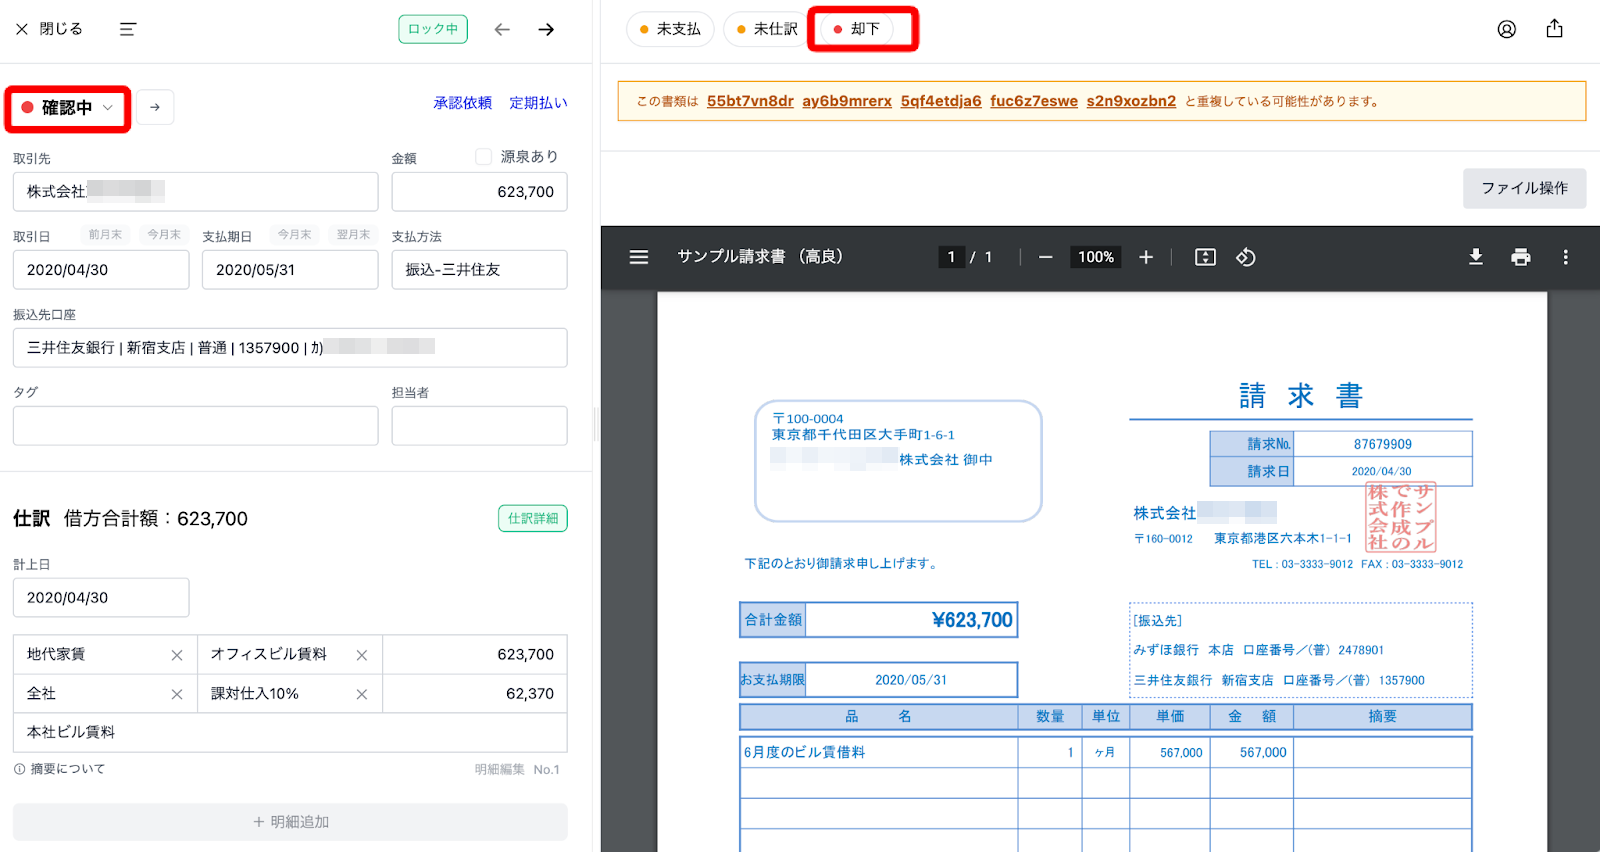Select the 地代家賃 account cell

(105, 654)
